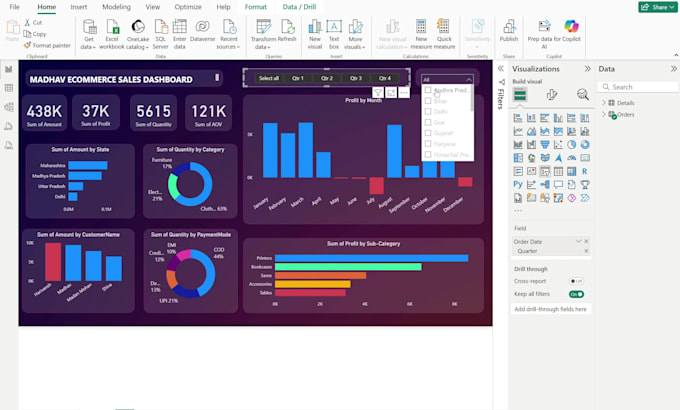Select the Qtr 3 slicer button
The image size is (680, 410).
(x=356, y=78)
